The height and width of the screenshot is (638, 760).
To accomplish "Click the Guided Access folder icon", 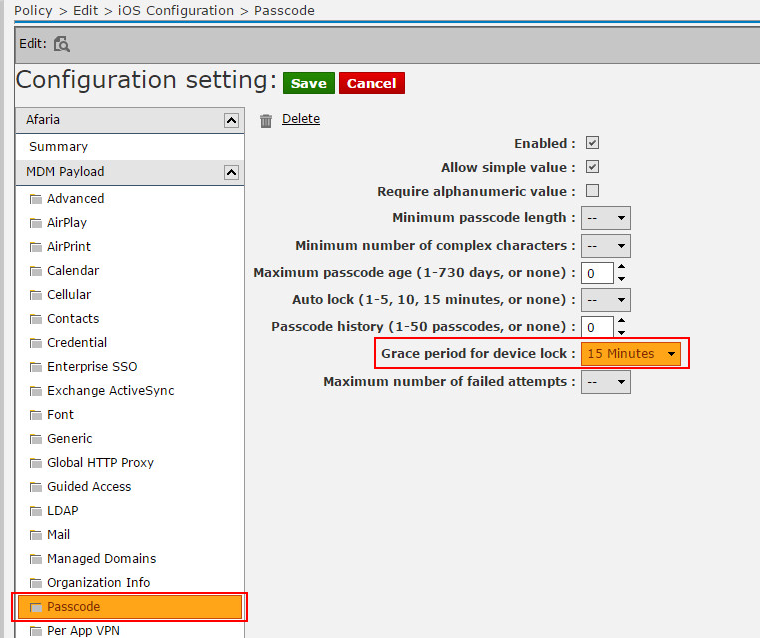I will pos(35,487).
